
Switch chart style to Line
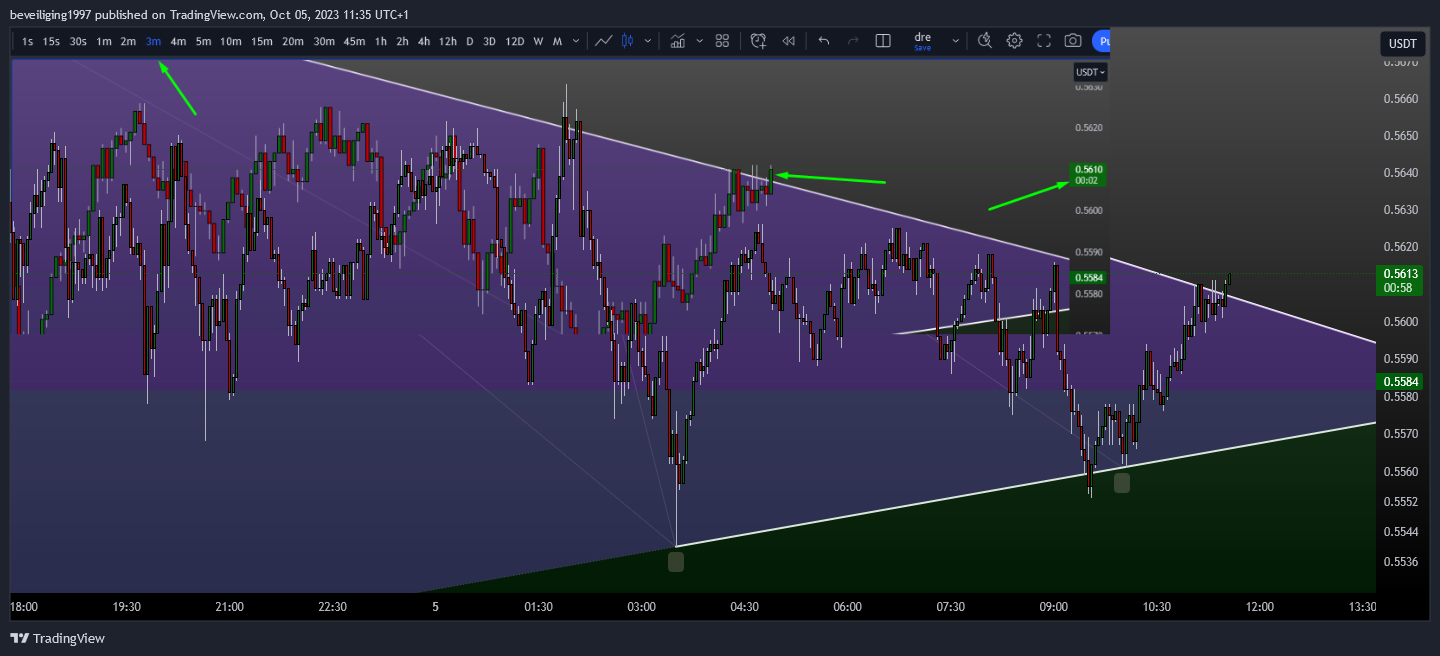click(603, 41)
